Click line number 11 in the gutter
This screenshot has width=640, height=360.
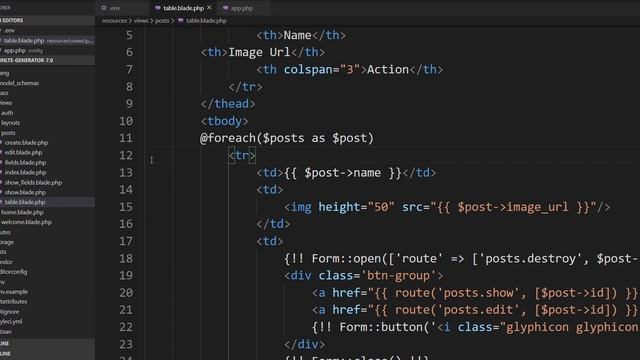click(126, 138)
